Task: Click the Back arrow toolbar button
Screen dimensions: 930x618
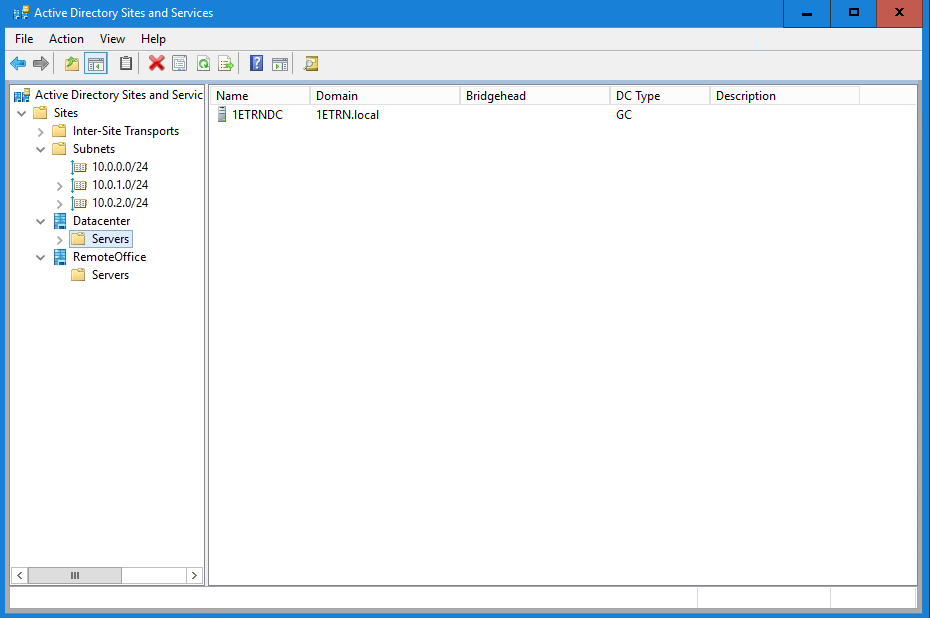Action: click(x=18, y=64)
